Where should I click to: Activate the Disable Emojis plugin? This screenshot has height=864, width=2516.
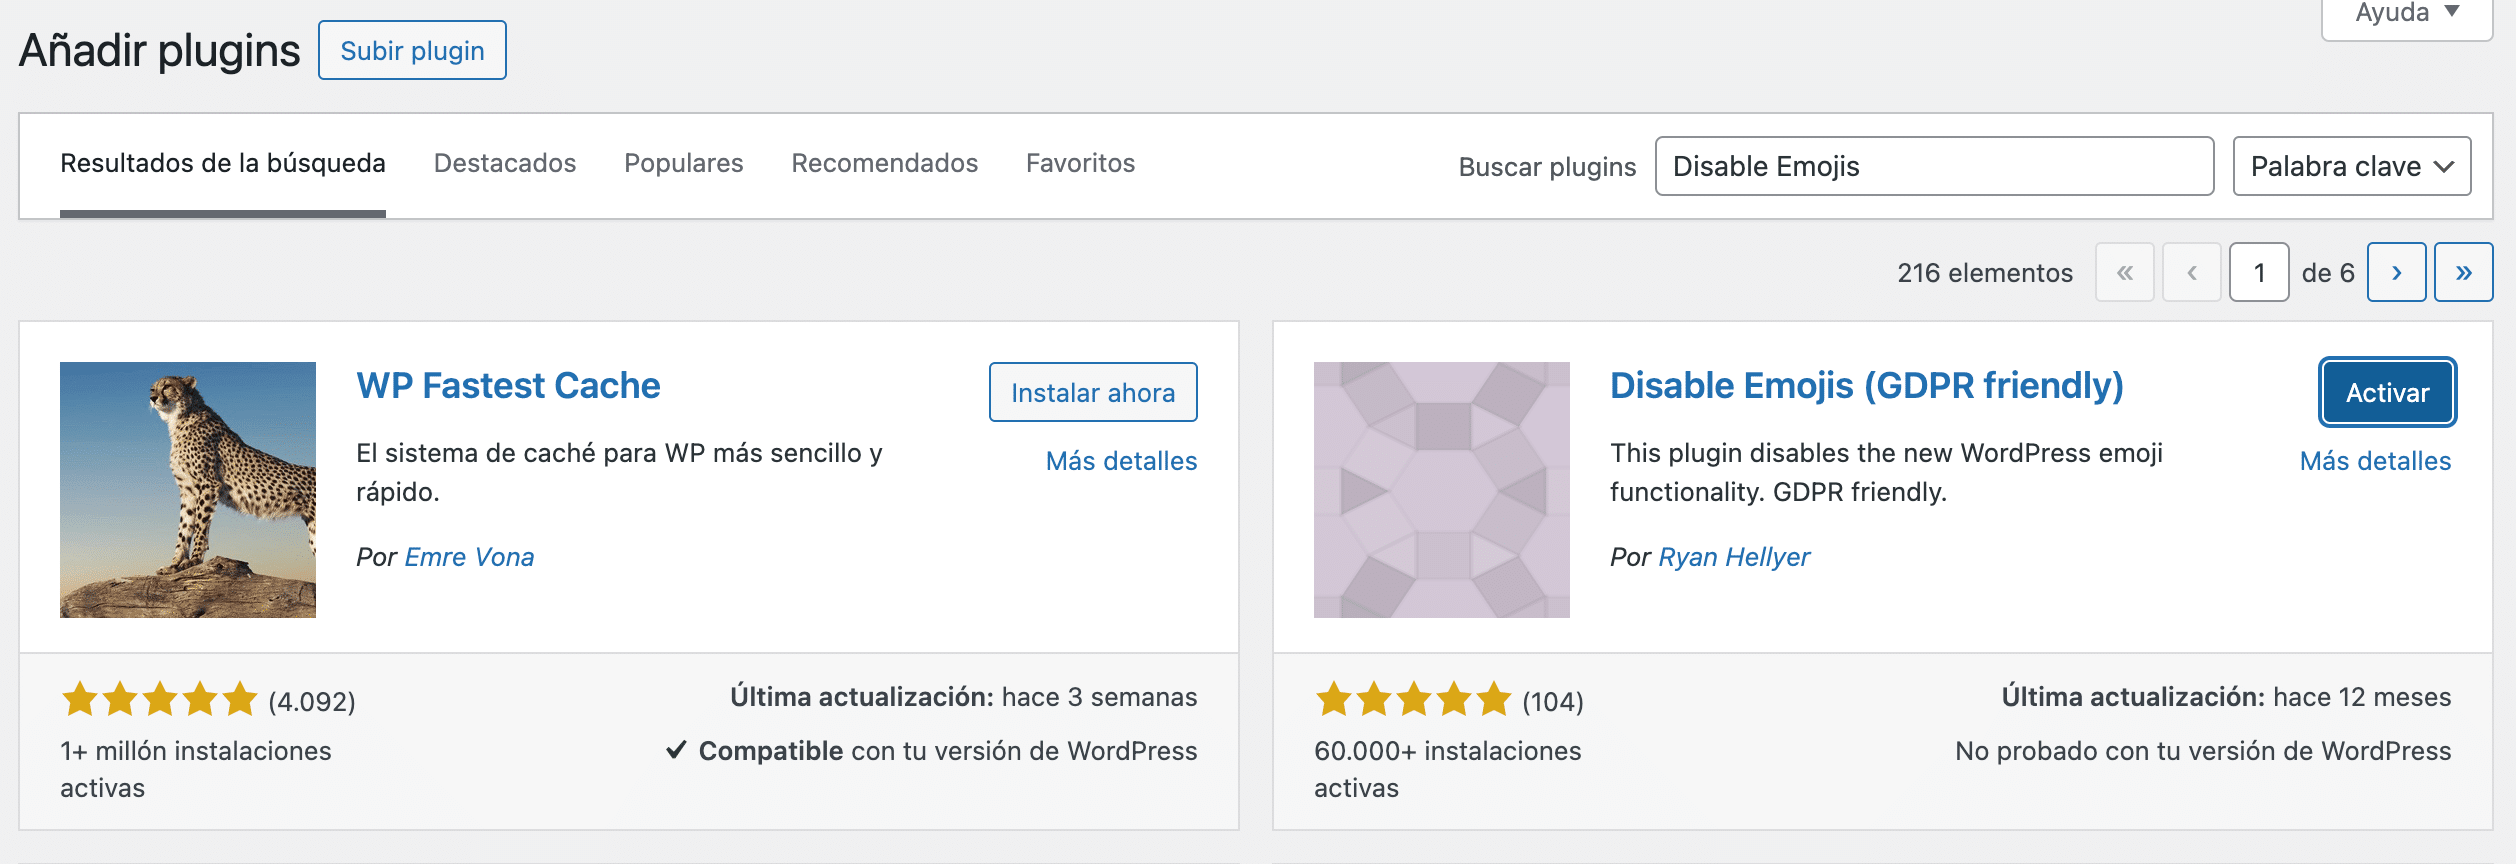point(2387,392)
